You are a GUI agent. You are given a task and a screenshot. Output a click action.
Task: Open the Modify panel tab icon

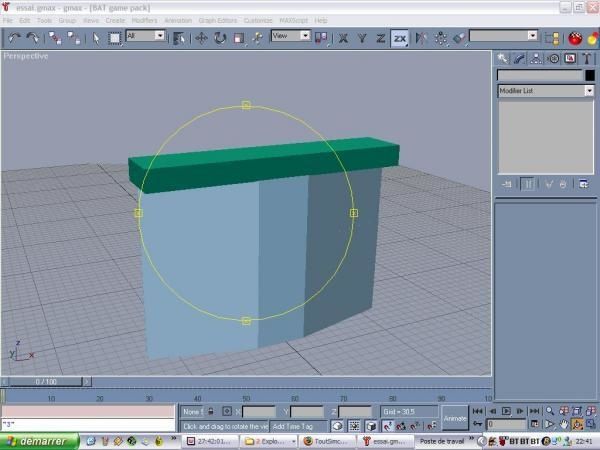[519, 59]
